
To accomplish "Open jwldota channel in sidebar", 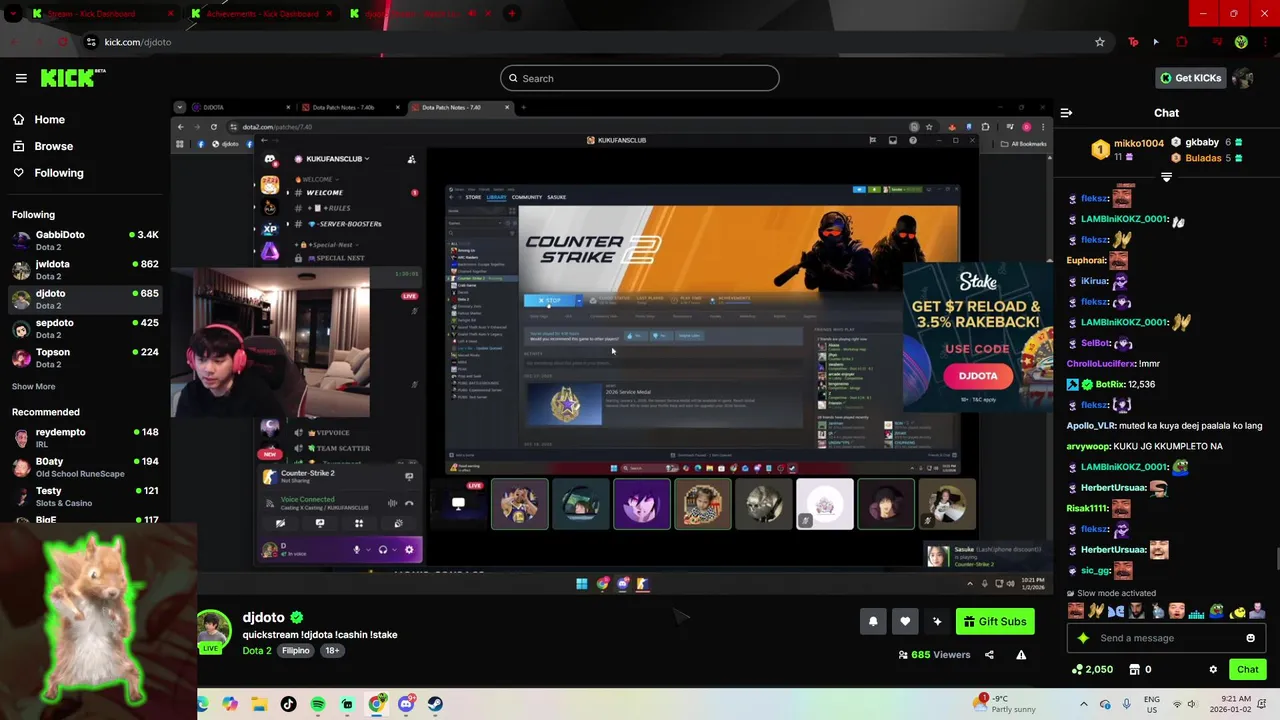I will tap(85, 270).
